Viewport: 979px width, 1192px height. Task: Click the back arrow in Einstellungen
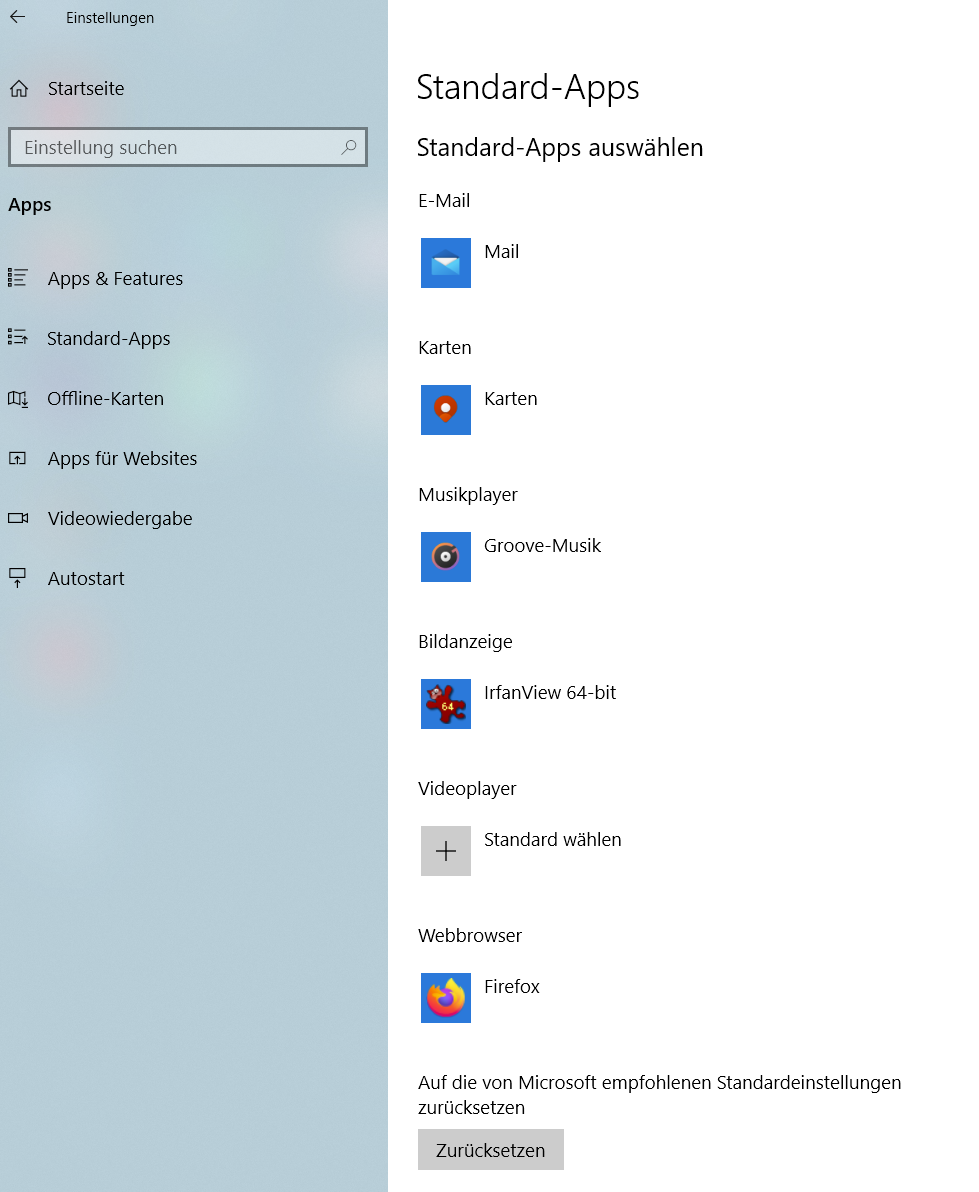point(17,17)
